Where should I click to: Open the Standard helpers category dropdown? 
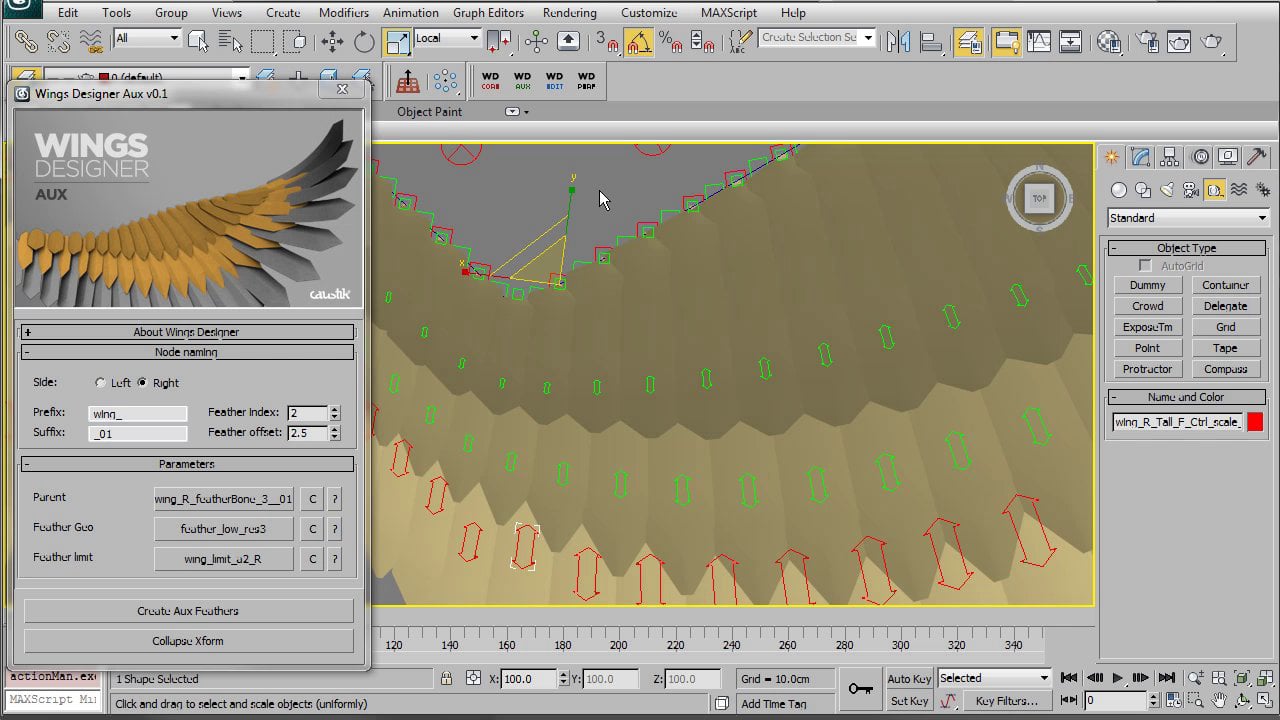coord(1187,218)
